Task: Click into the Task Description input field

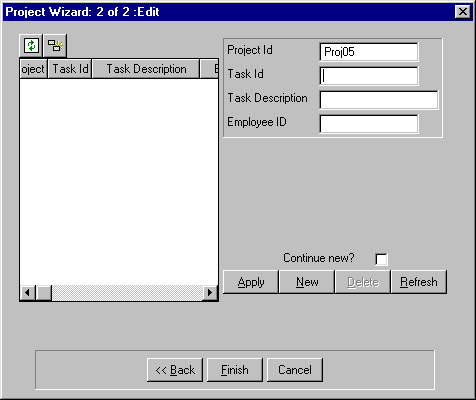Action: pyautogui.click(x=379, y=100)
